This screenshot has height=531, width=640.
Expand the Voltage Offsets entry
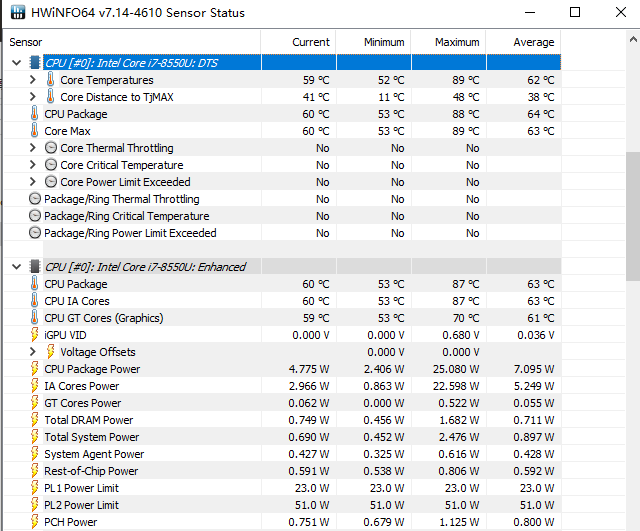coord(33,351)
